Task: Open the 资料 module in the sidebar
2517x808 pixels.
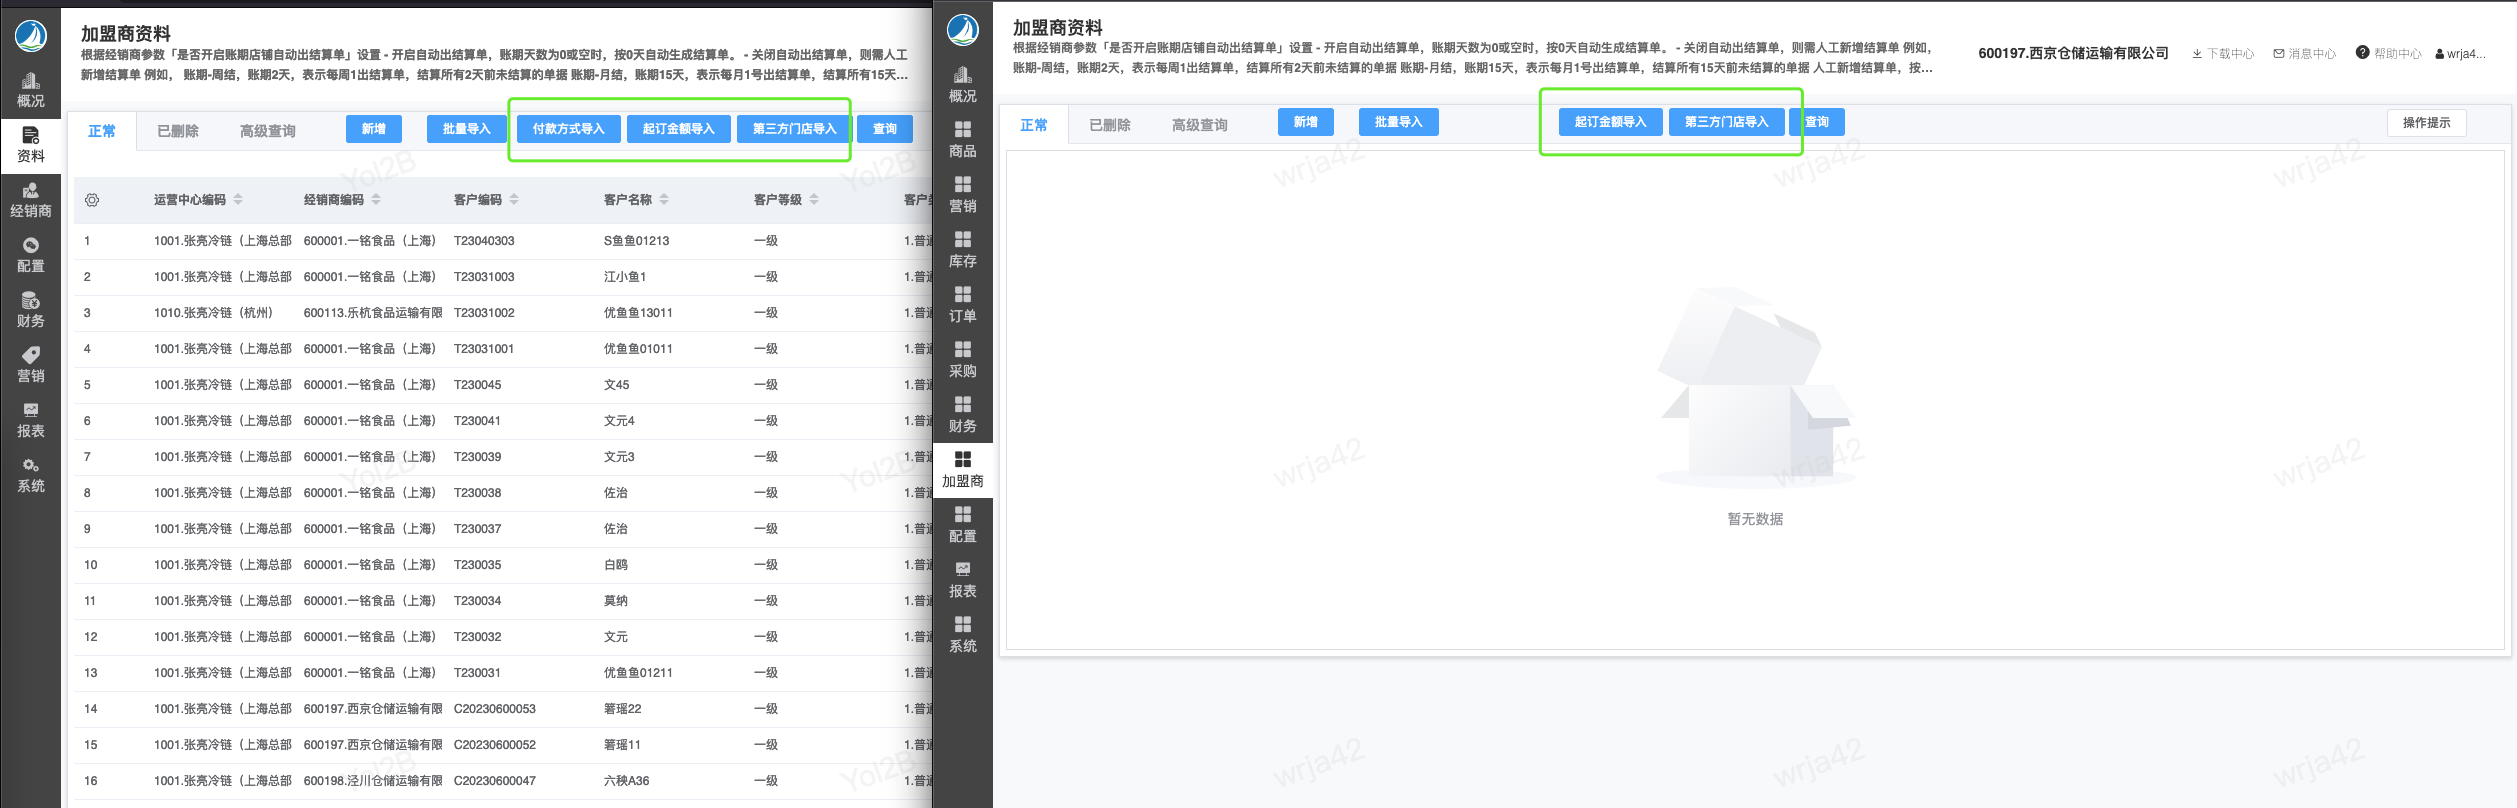Action: click(30, 145)
